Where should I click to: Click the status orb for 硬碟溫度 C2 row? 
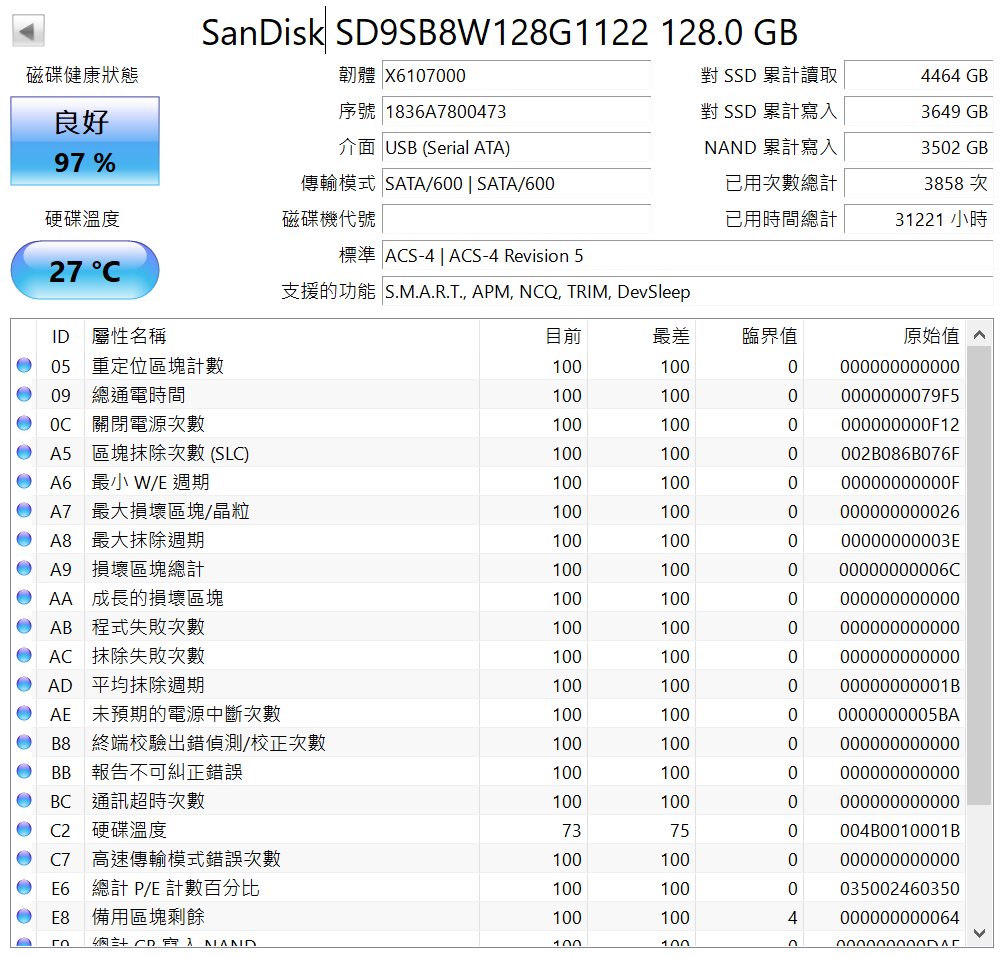point(24,830)
